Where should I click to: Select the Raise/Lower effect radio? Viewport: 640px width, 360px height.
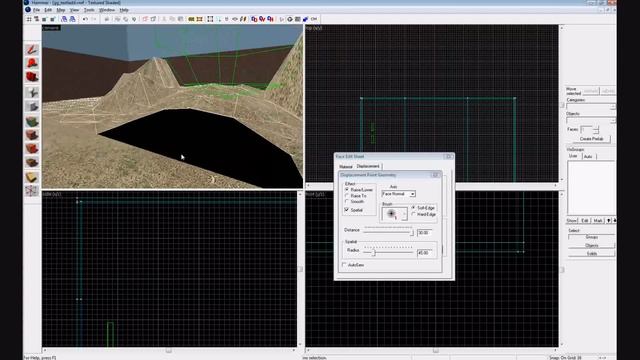347,190
